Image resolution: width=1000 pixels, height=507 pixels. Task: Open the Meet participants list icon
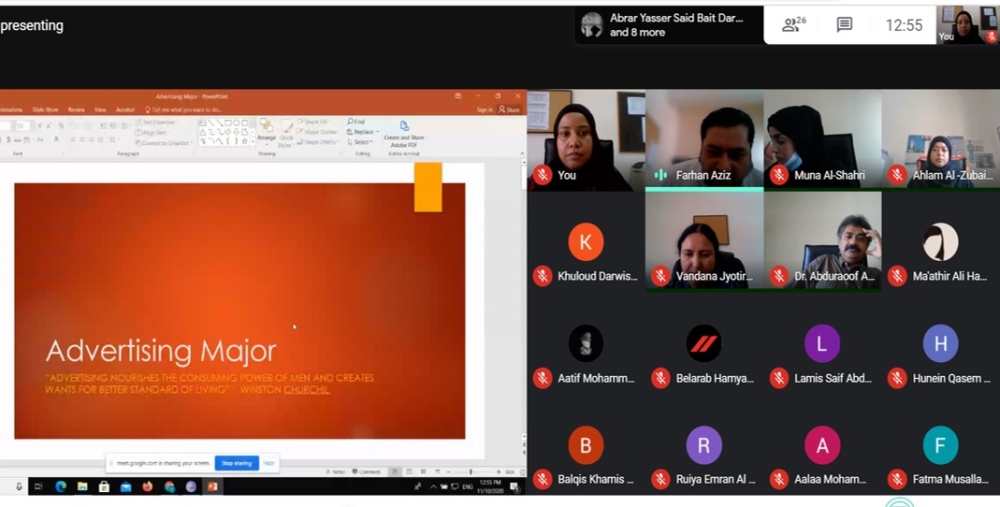click(795, 25)
